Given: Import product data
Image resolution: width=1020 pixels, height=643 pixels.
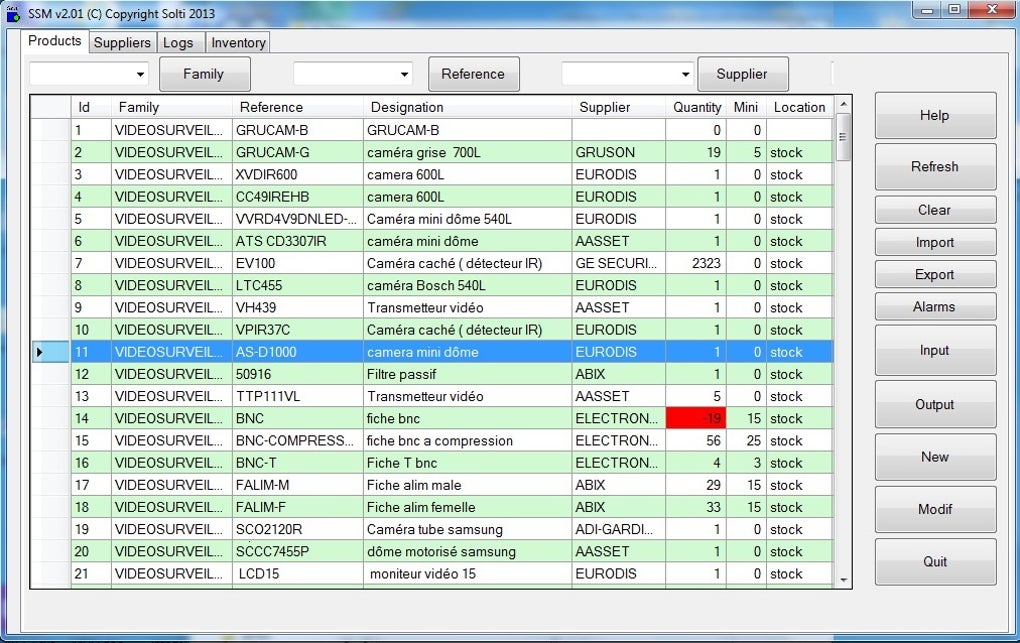Looking at the screenshot, I should tap(935, 242).
